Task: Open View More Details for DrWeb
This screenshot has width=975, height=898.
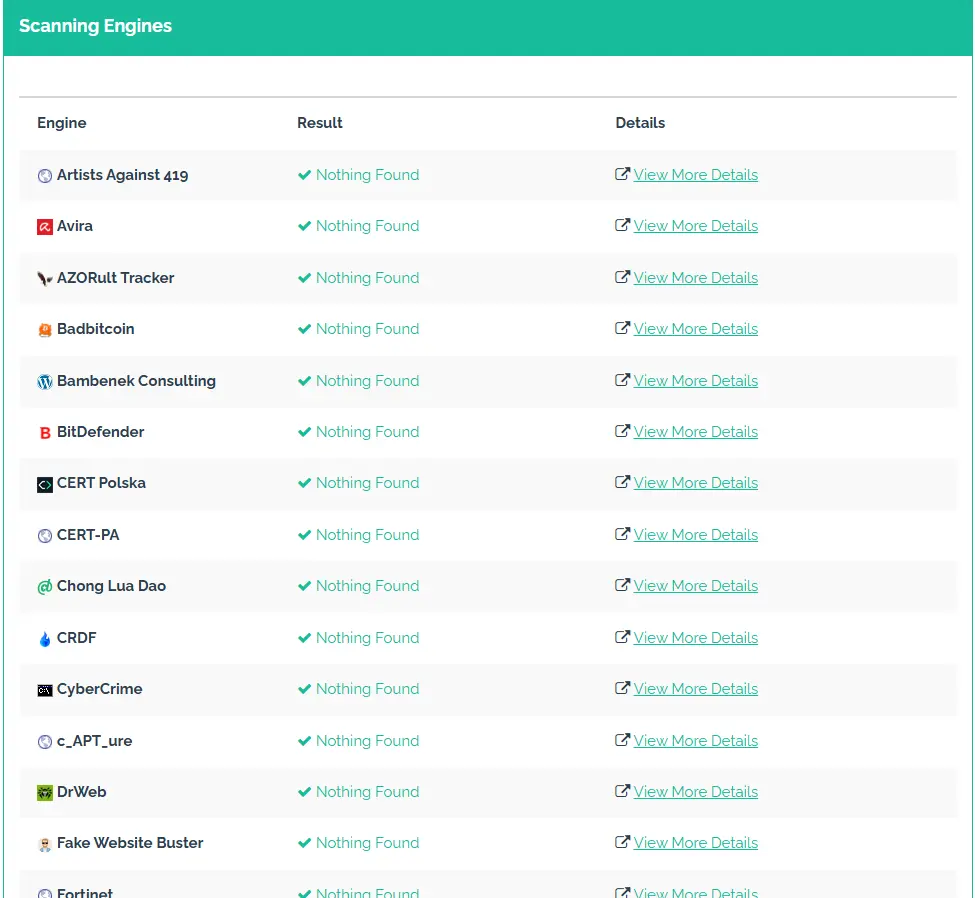Action: [x=696, y=792]
